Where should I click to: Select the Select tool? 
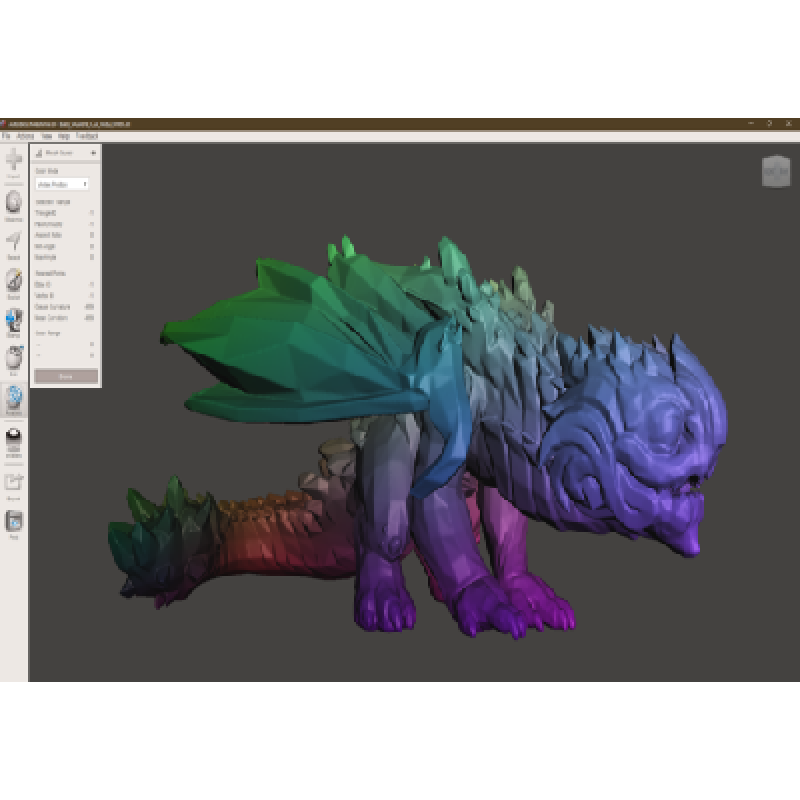pyautogui.click(x=14, y=241)
